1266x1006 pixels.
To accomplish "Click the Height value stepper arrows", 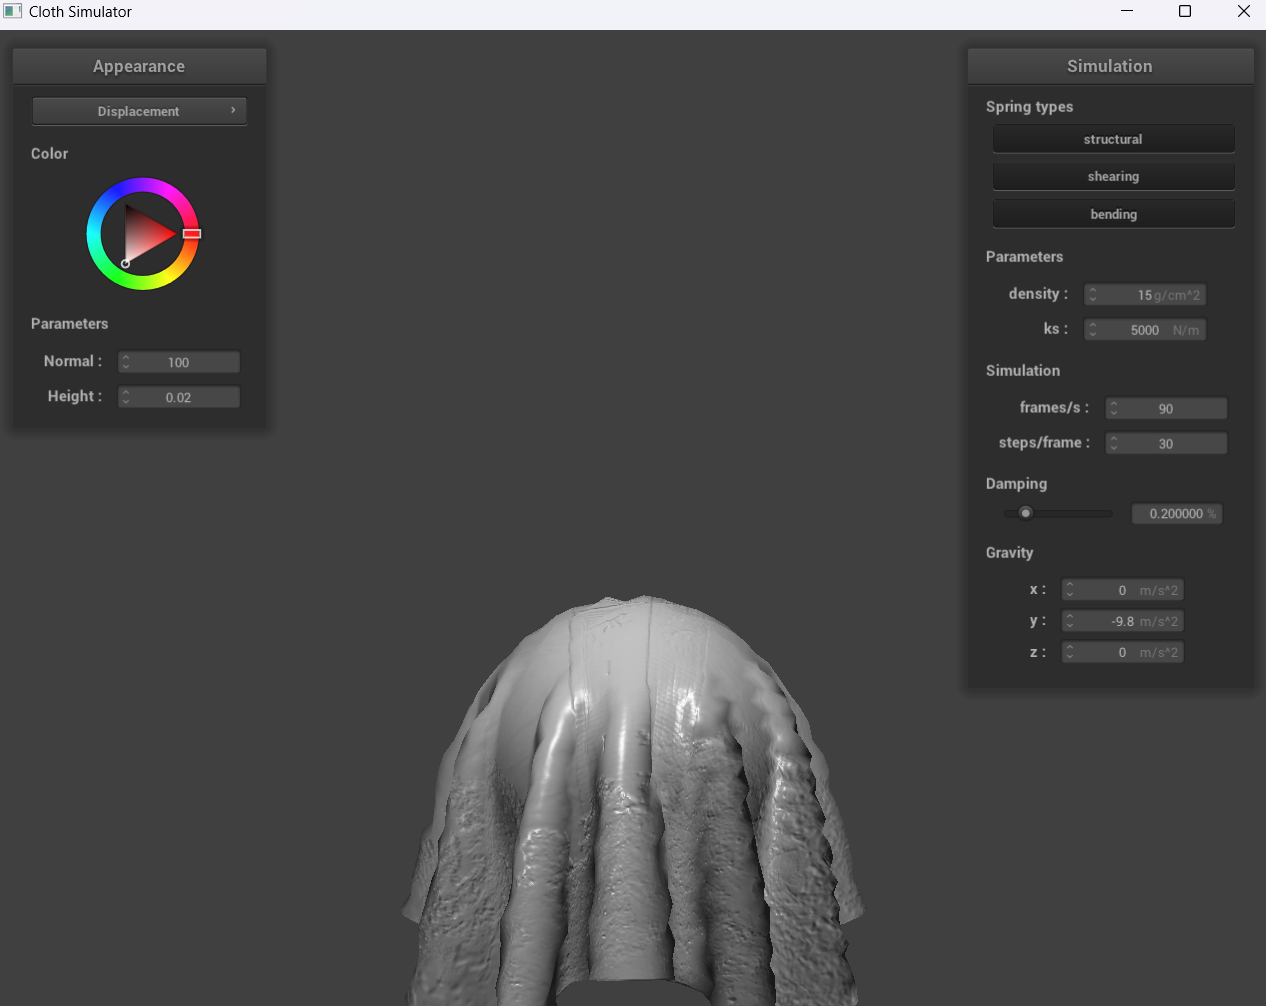I will click(126, 397).
